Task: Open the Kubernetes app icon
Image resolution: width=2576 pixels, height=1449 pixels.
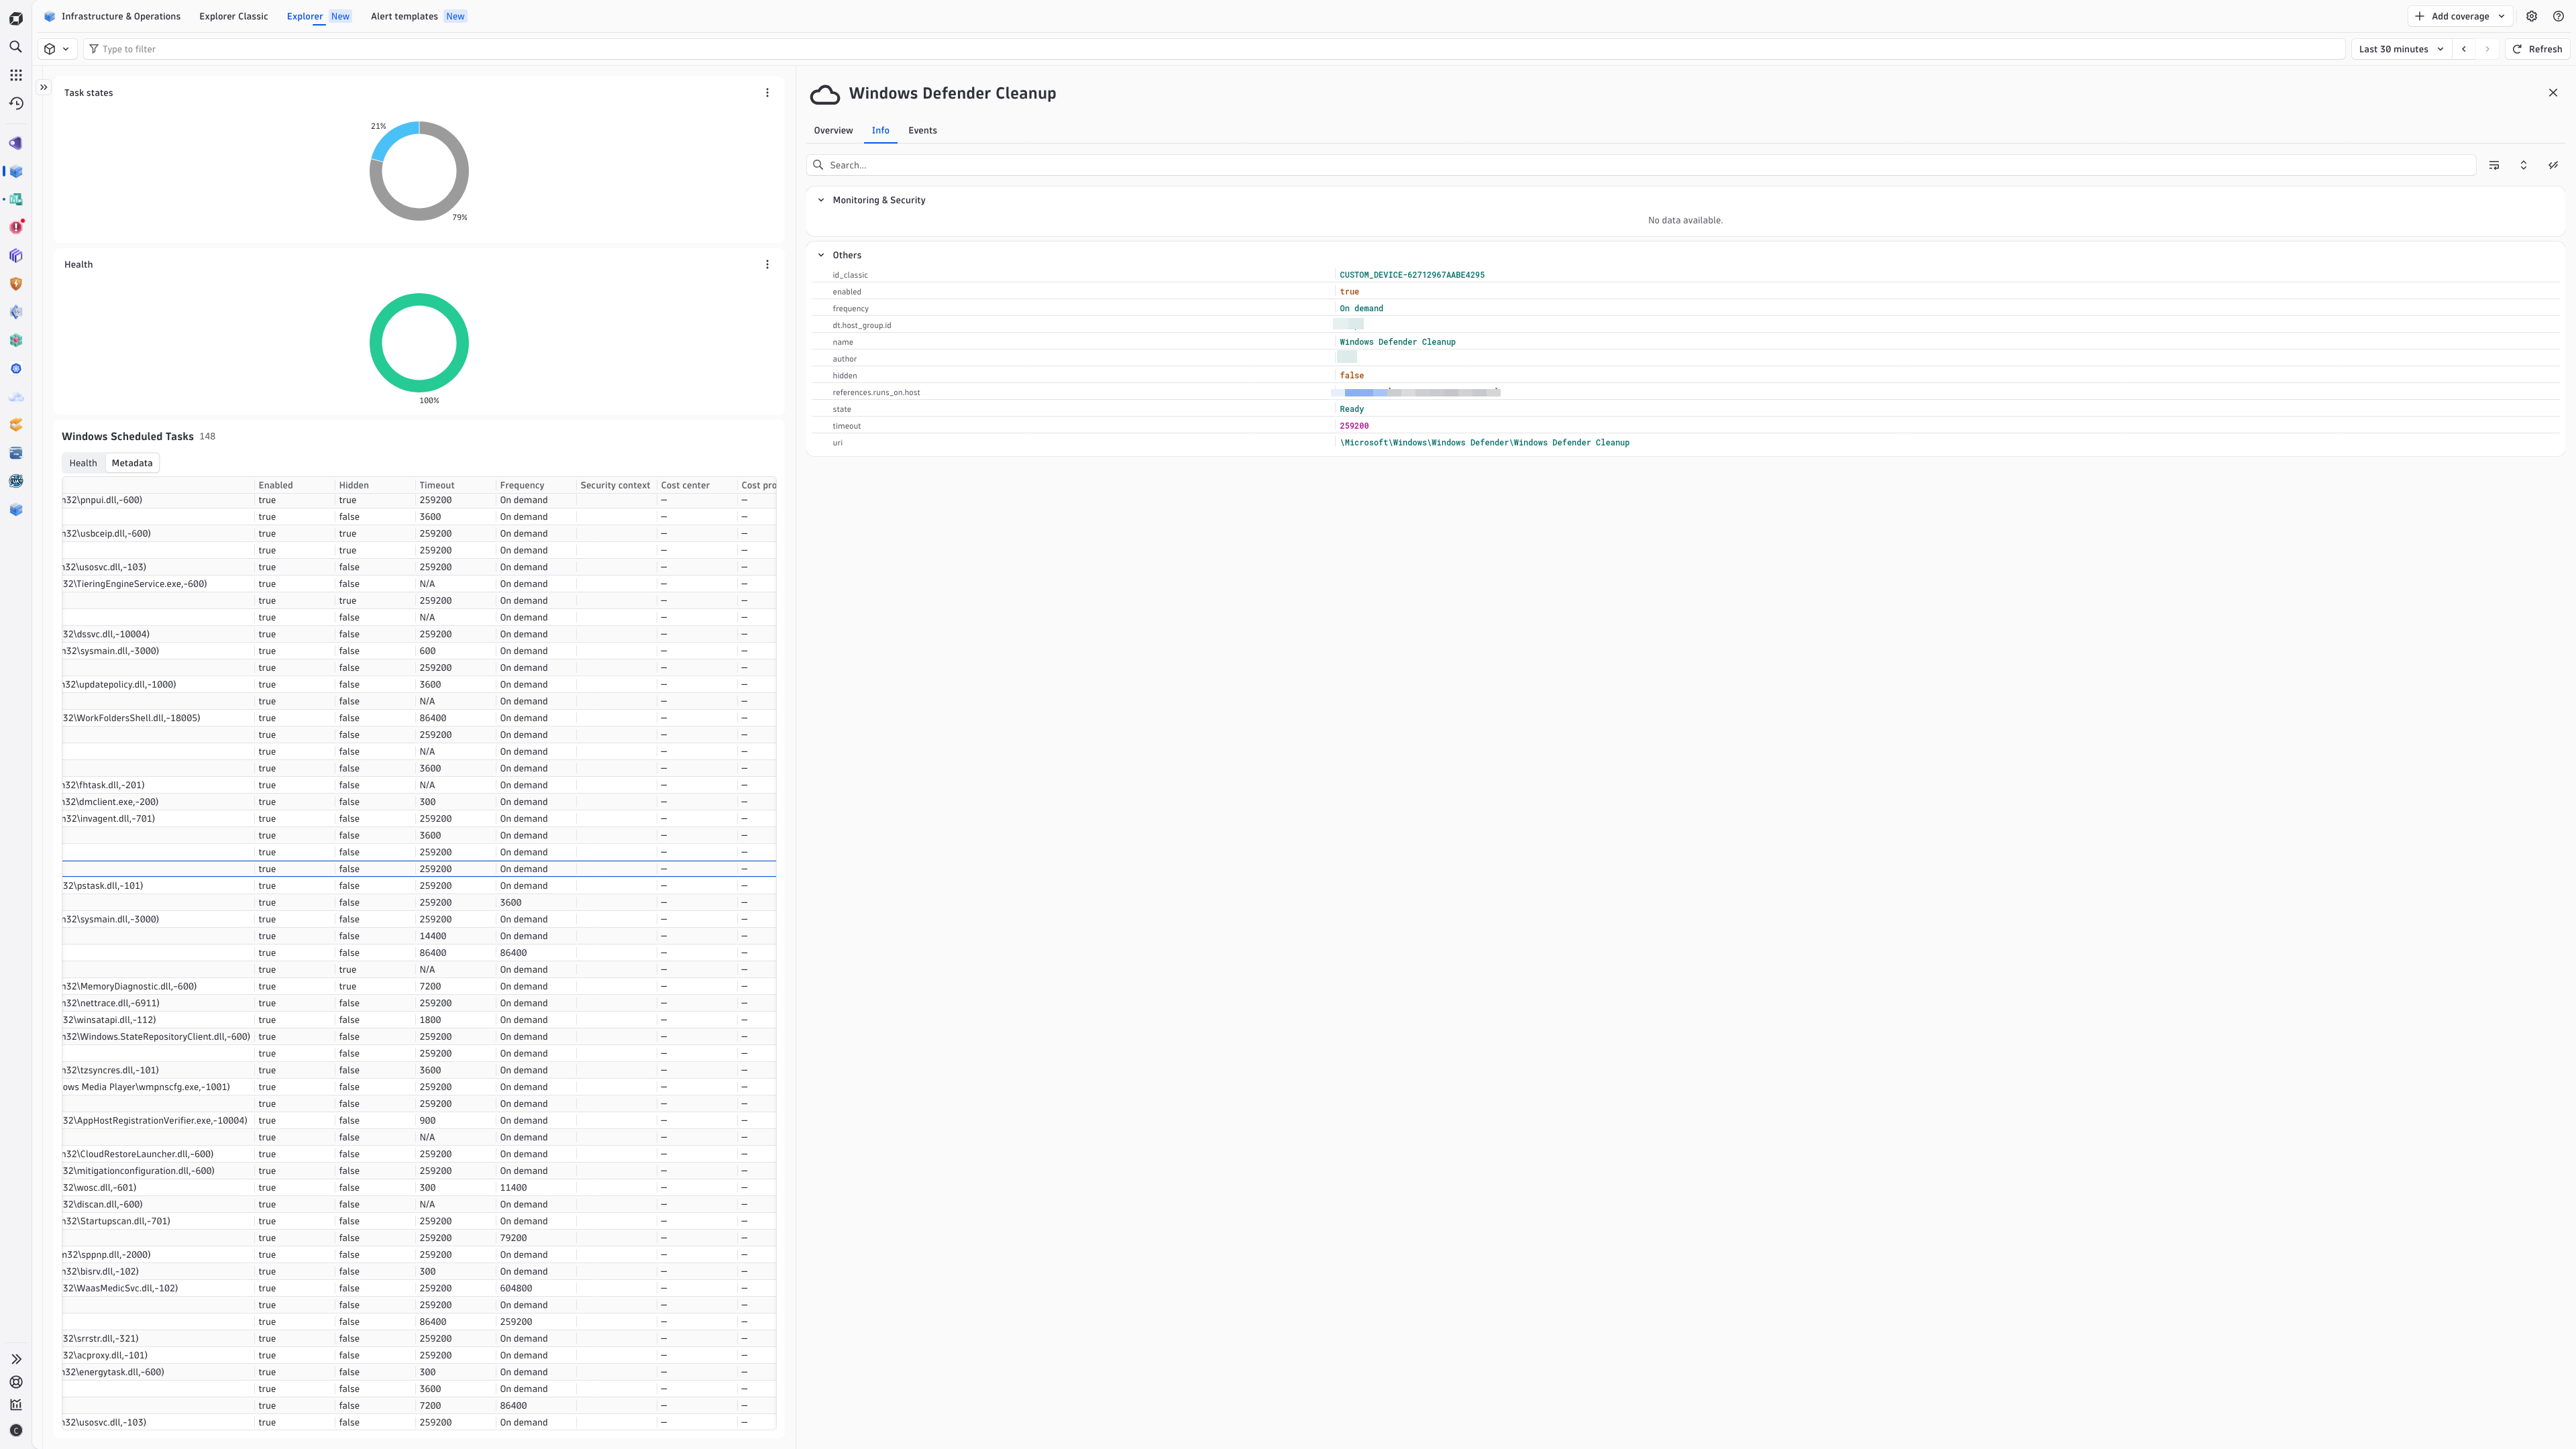Action: click(16, 368)
